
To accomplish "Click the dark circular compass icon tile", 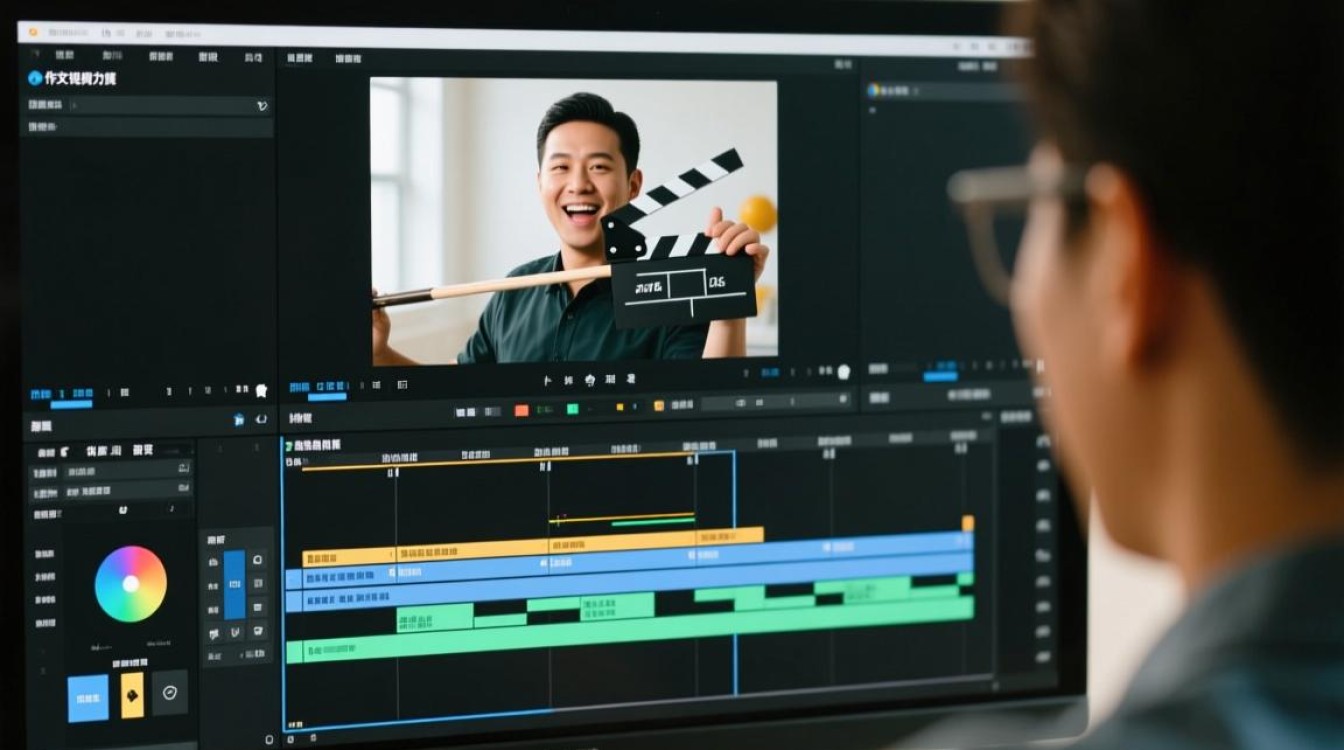I will (x=169, y=692).
